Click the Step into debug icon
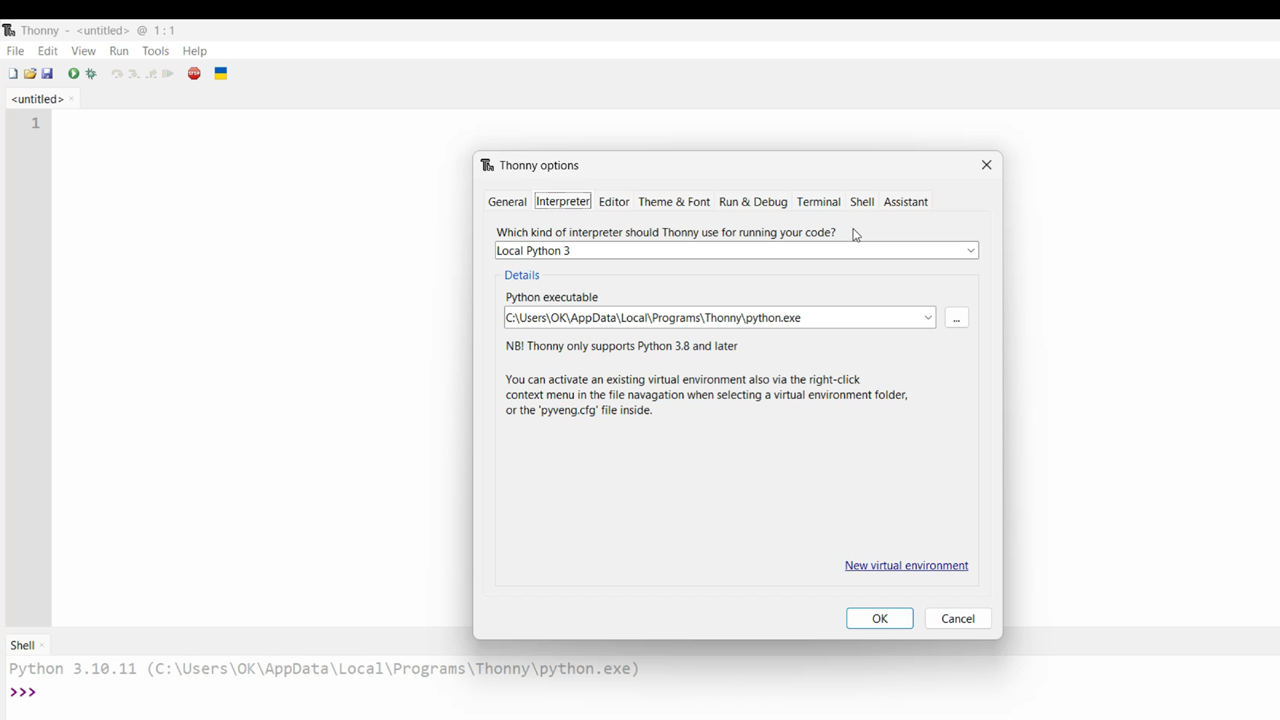 134,74
